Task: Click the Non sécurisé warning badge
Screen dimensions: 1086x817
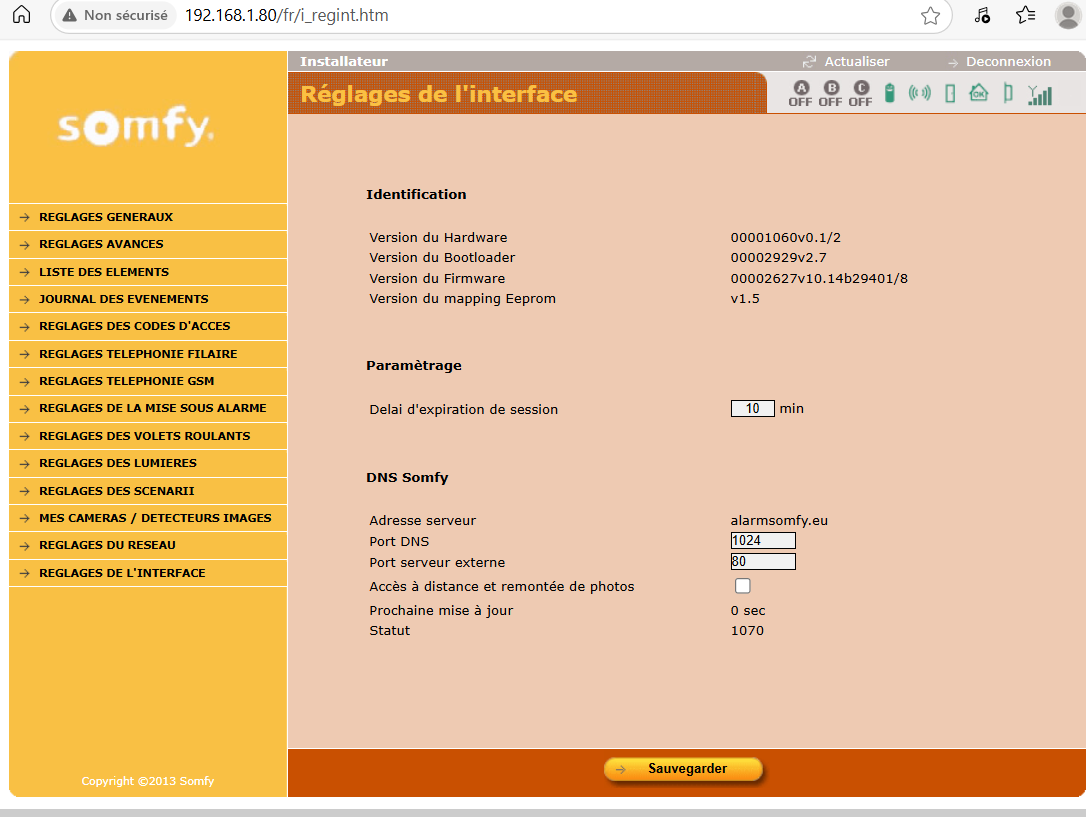Action: (115, 15)
